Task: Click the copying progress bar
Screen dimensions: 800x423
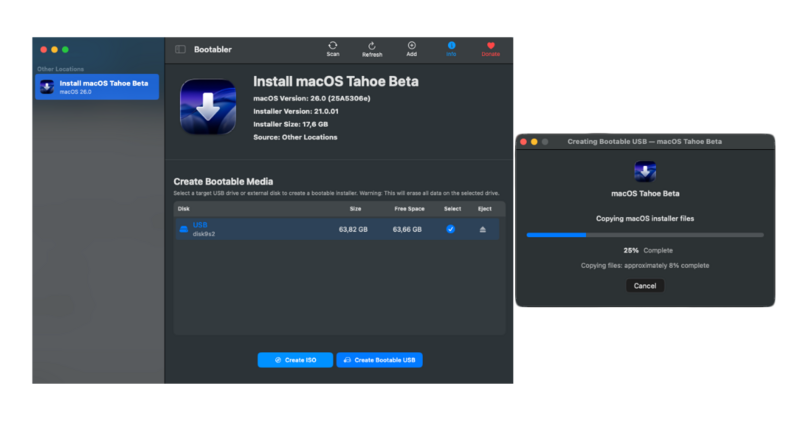Action: point(645,235)
